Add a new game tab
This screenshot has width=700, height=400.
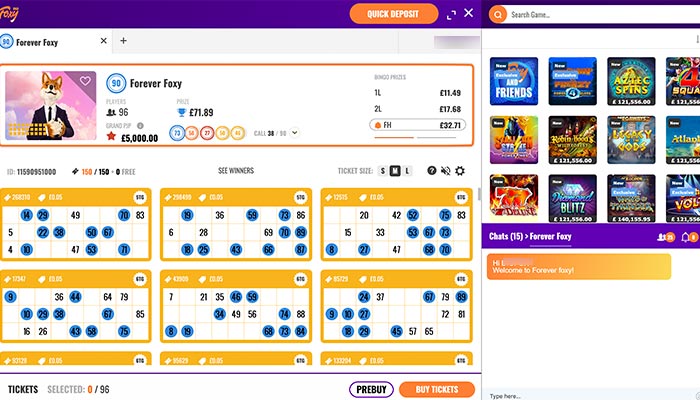tap(124, 41)
